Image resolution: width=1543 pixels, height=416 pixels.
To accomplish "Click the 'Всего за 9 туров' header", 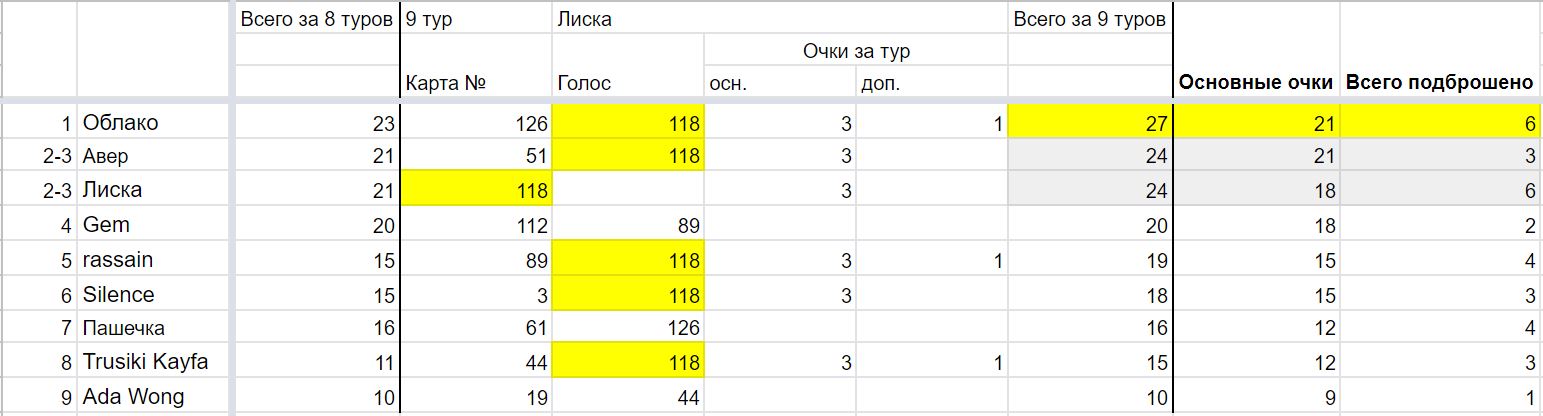I will click(1090, 18).
